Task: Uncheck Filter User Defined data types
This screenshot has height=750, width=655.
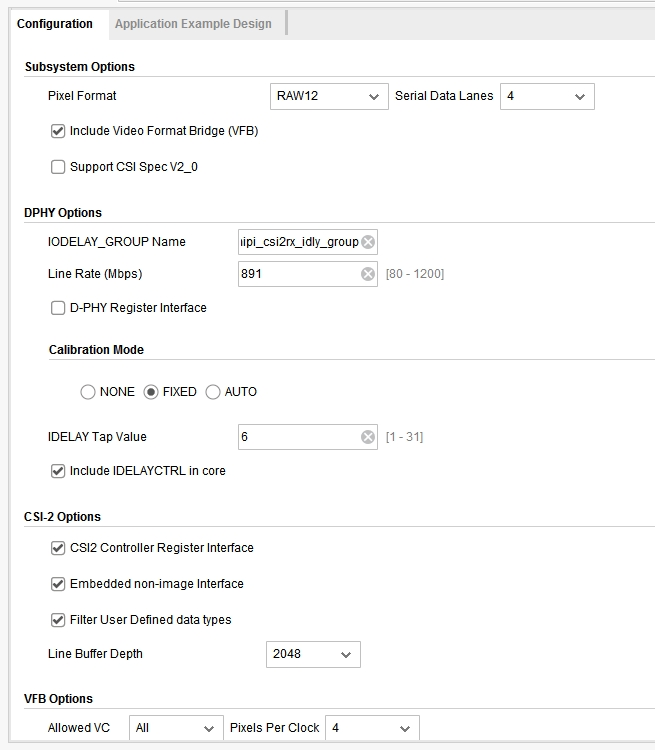Action: click(x=58, y=620)
